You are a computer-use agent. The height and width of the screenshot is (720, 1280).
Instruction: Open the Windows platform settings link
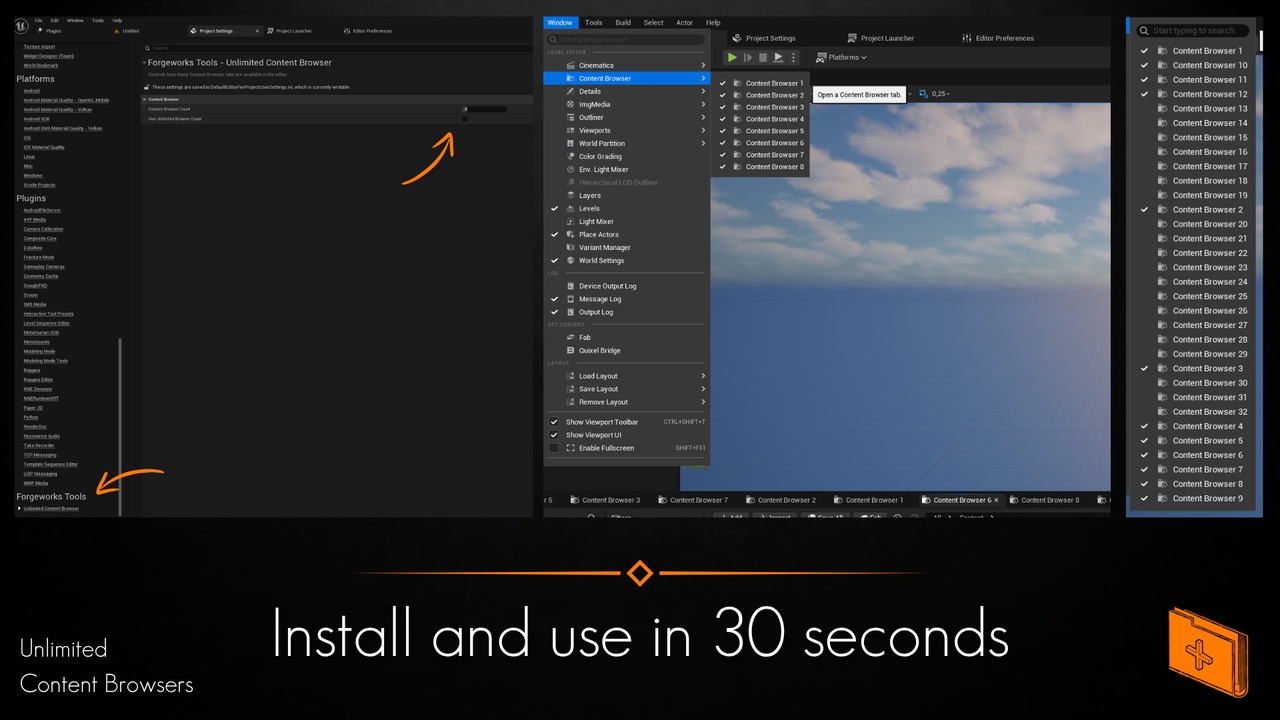(x=33, y=176)
